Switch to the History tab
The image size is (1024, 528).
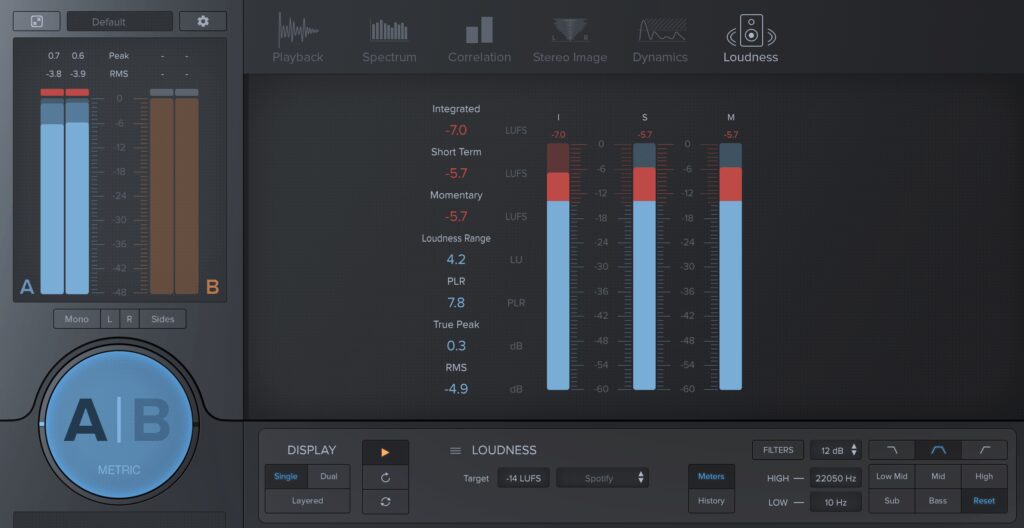point(711,501)
